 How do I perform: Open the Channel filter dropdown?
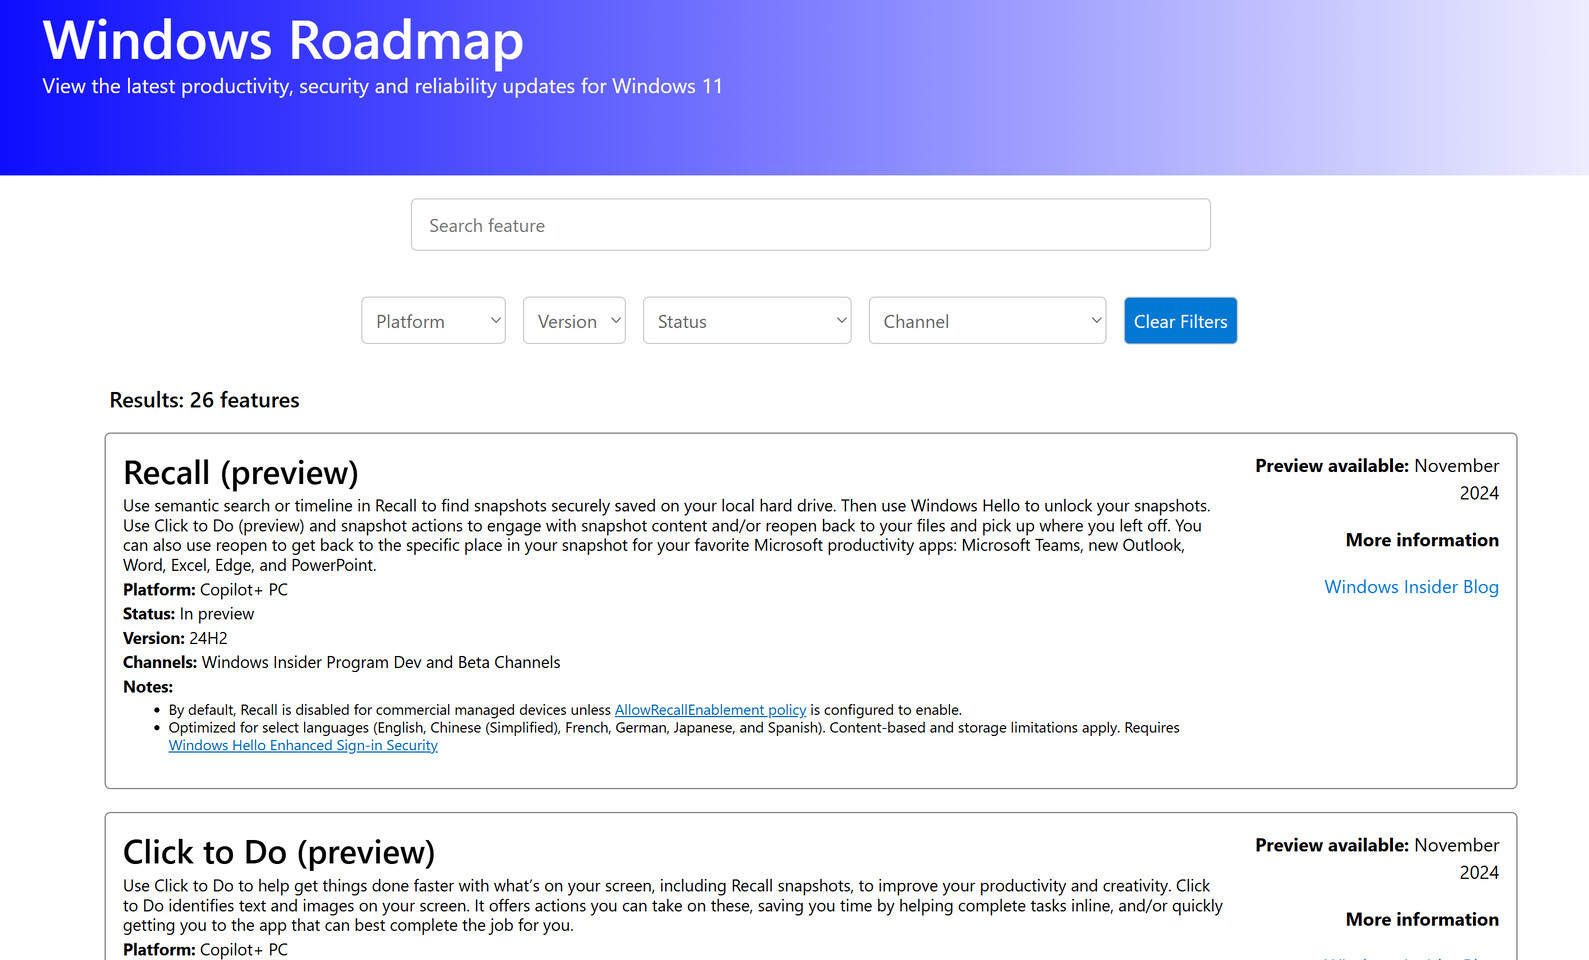click(987, 321)
